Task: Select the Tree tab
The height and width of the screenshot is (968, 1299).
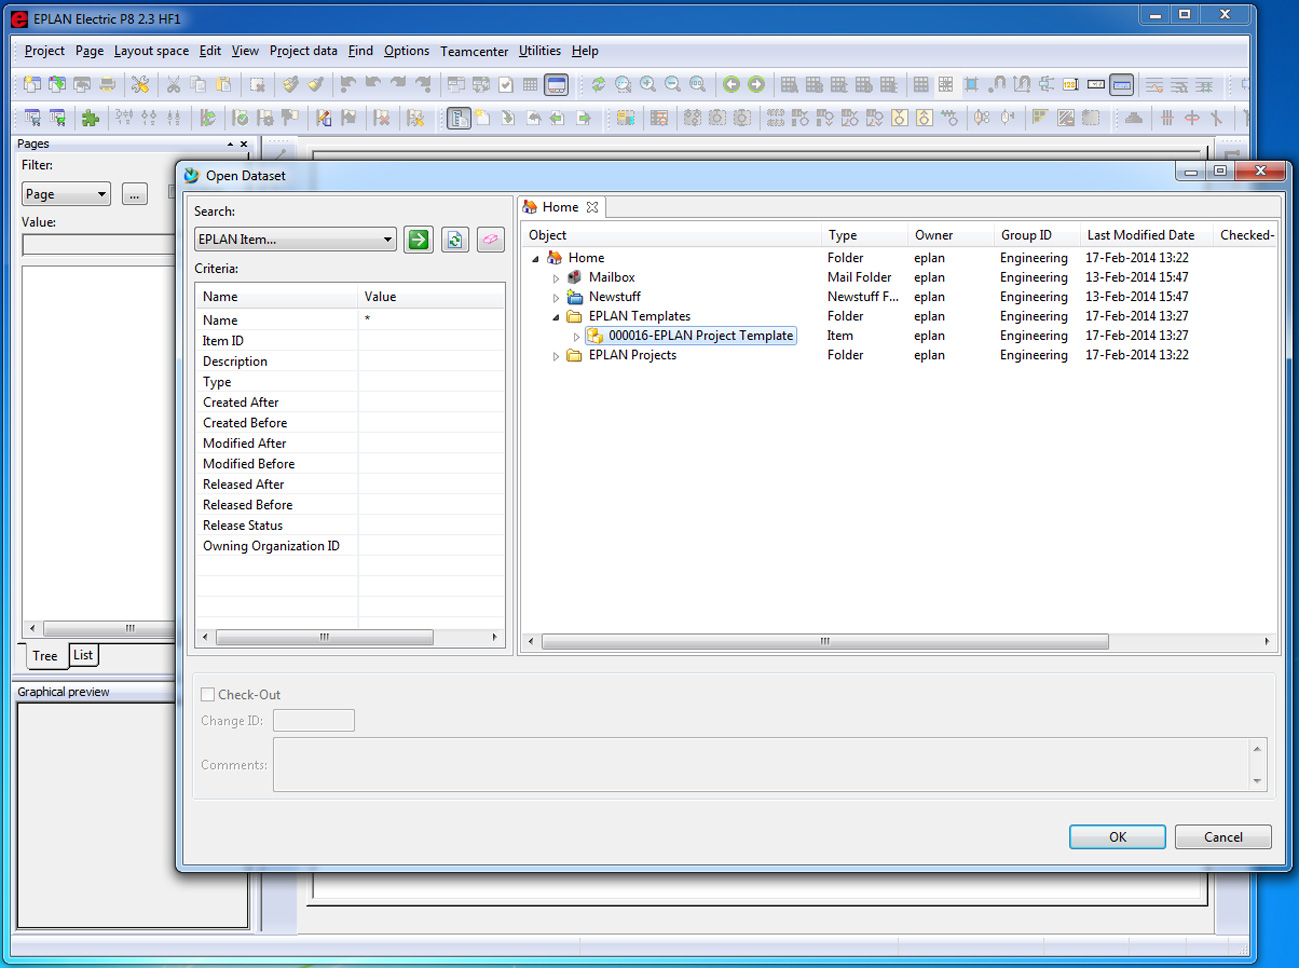Action: [x=45, y=656]
